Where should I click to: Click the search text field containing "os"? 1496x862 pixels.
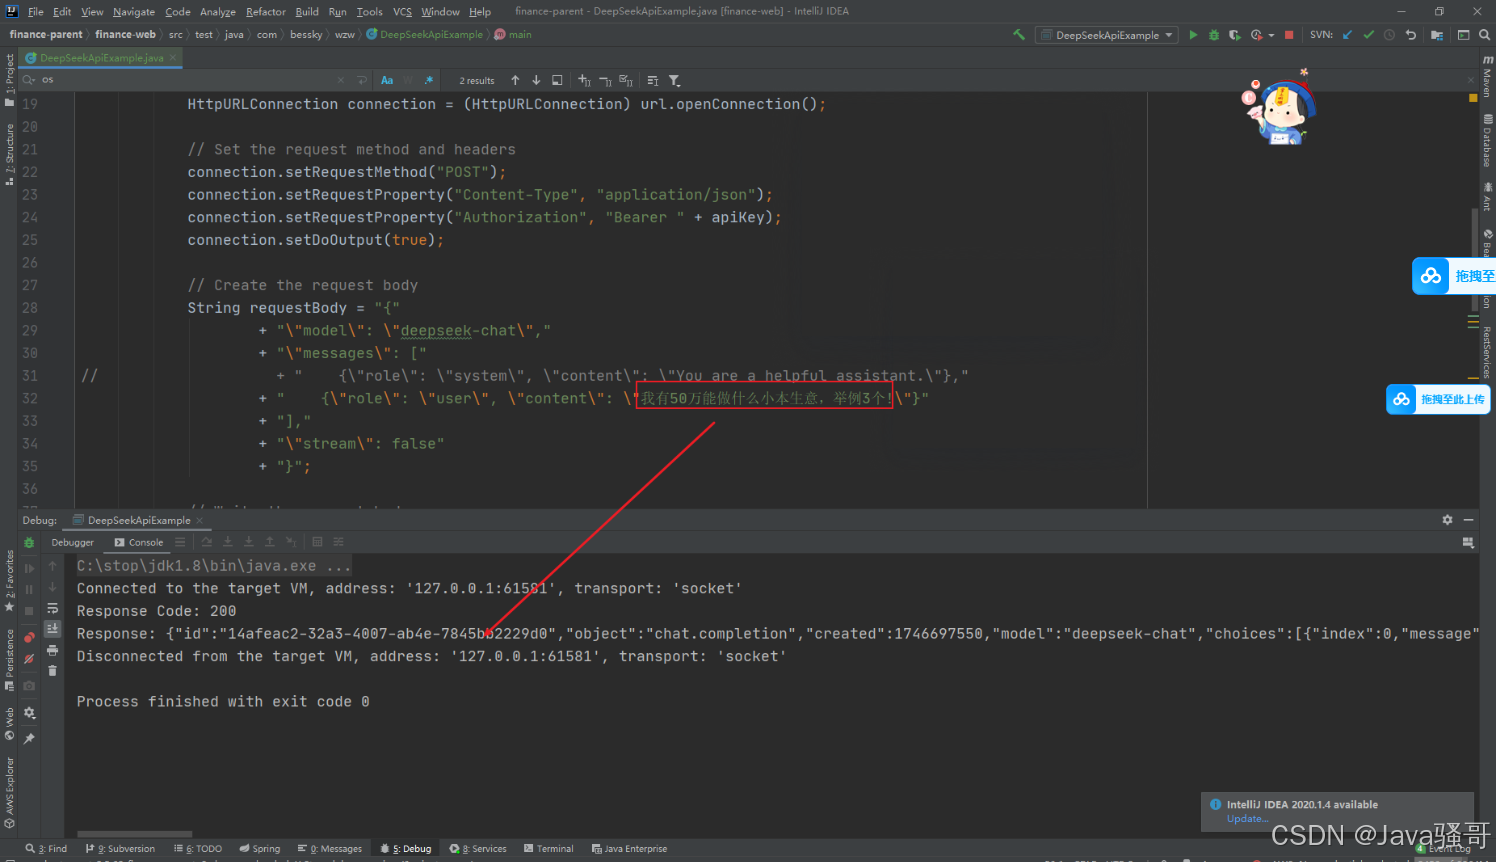pyautogui.click(x=185, y=80)
